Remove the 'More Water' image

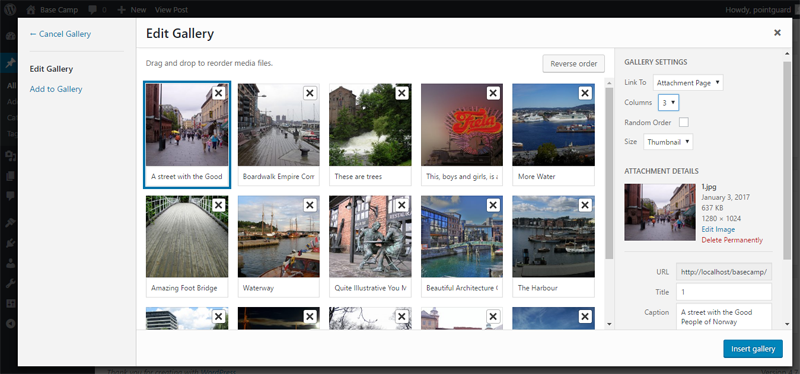[585, 93]
